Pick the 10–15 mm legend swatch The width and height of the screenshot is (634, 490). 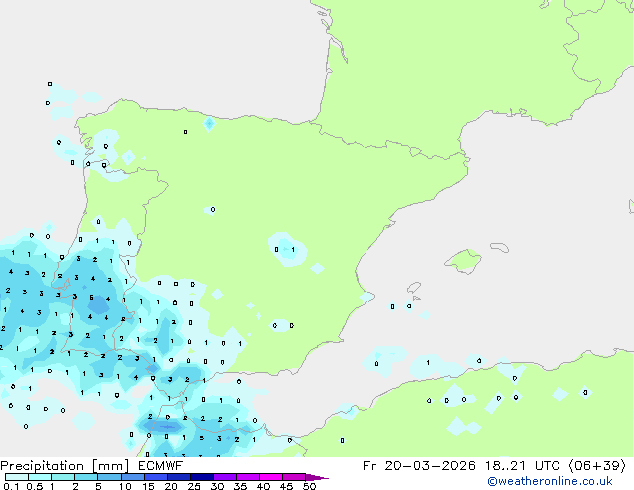pos(132,477)
